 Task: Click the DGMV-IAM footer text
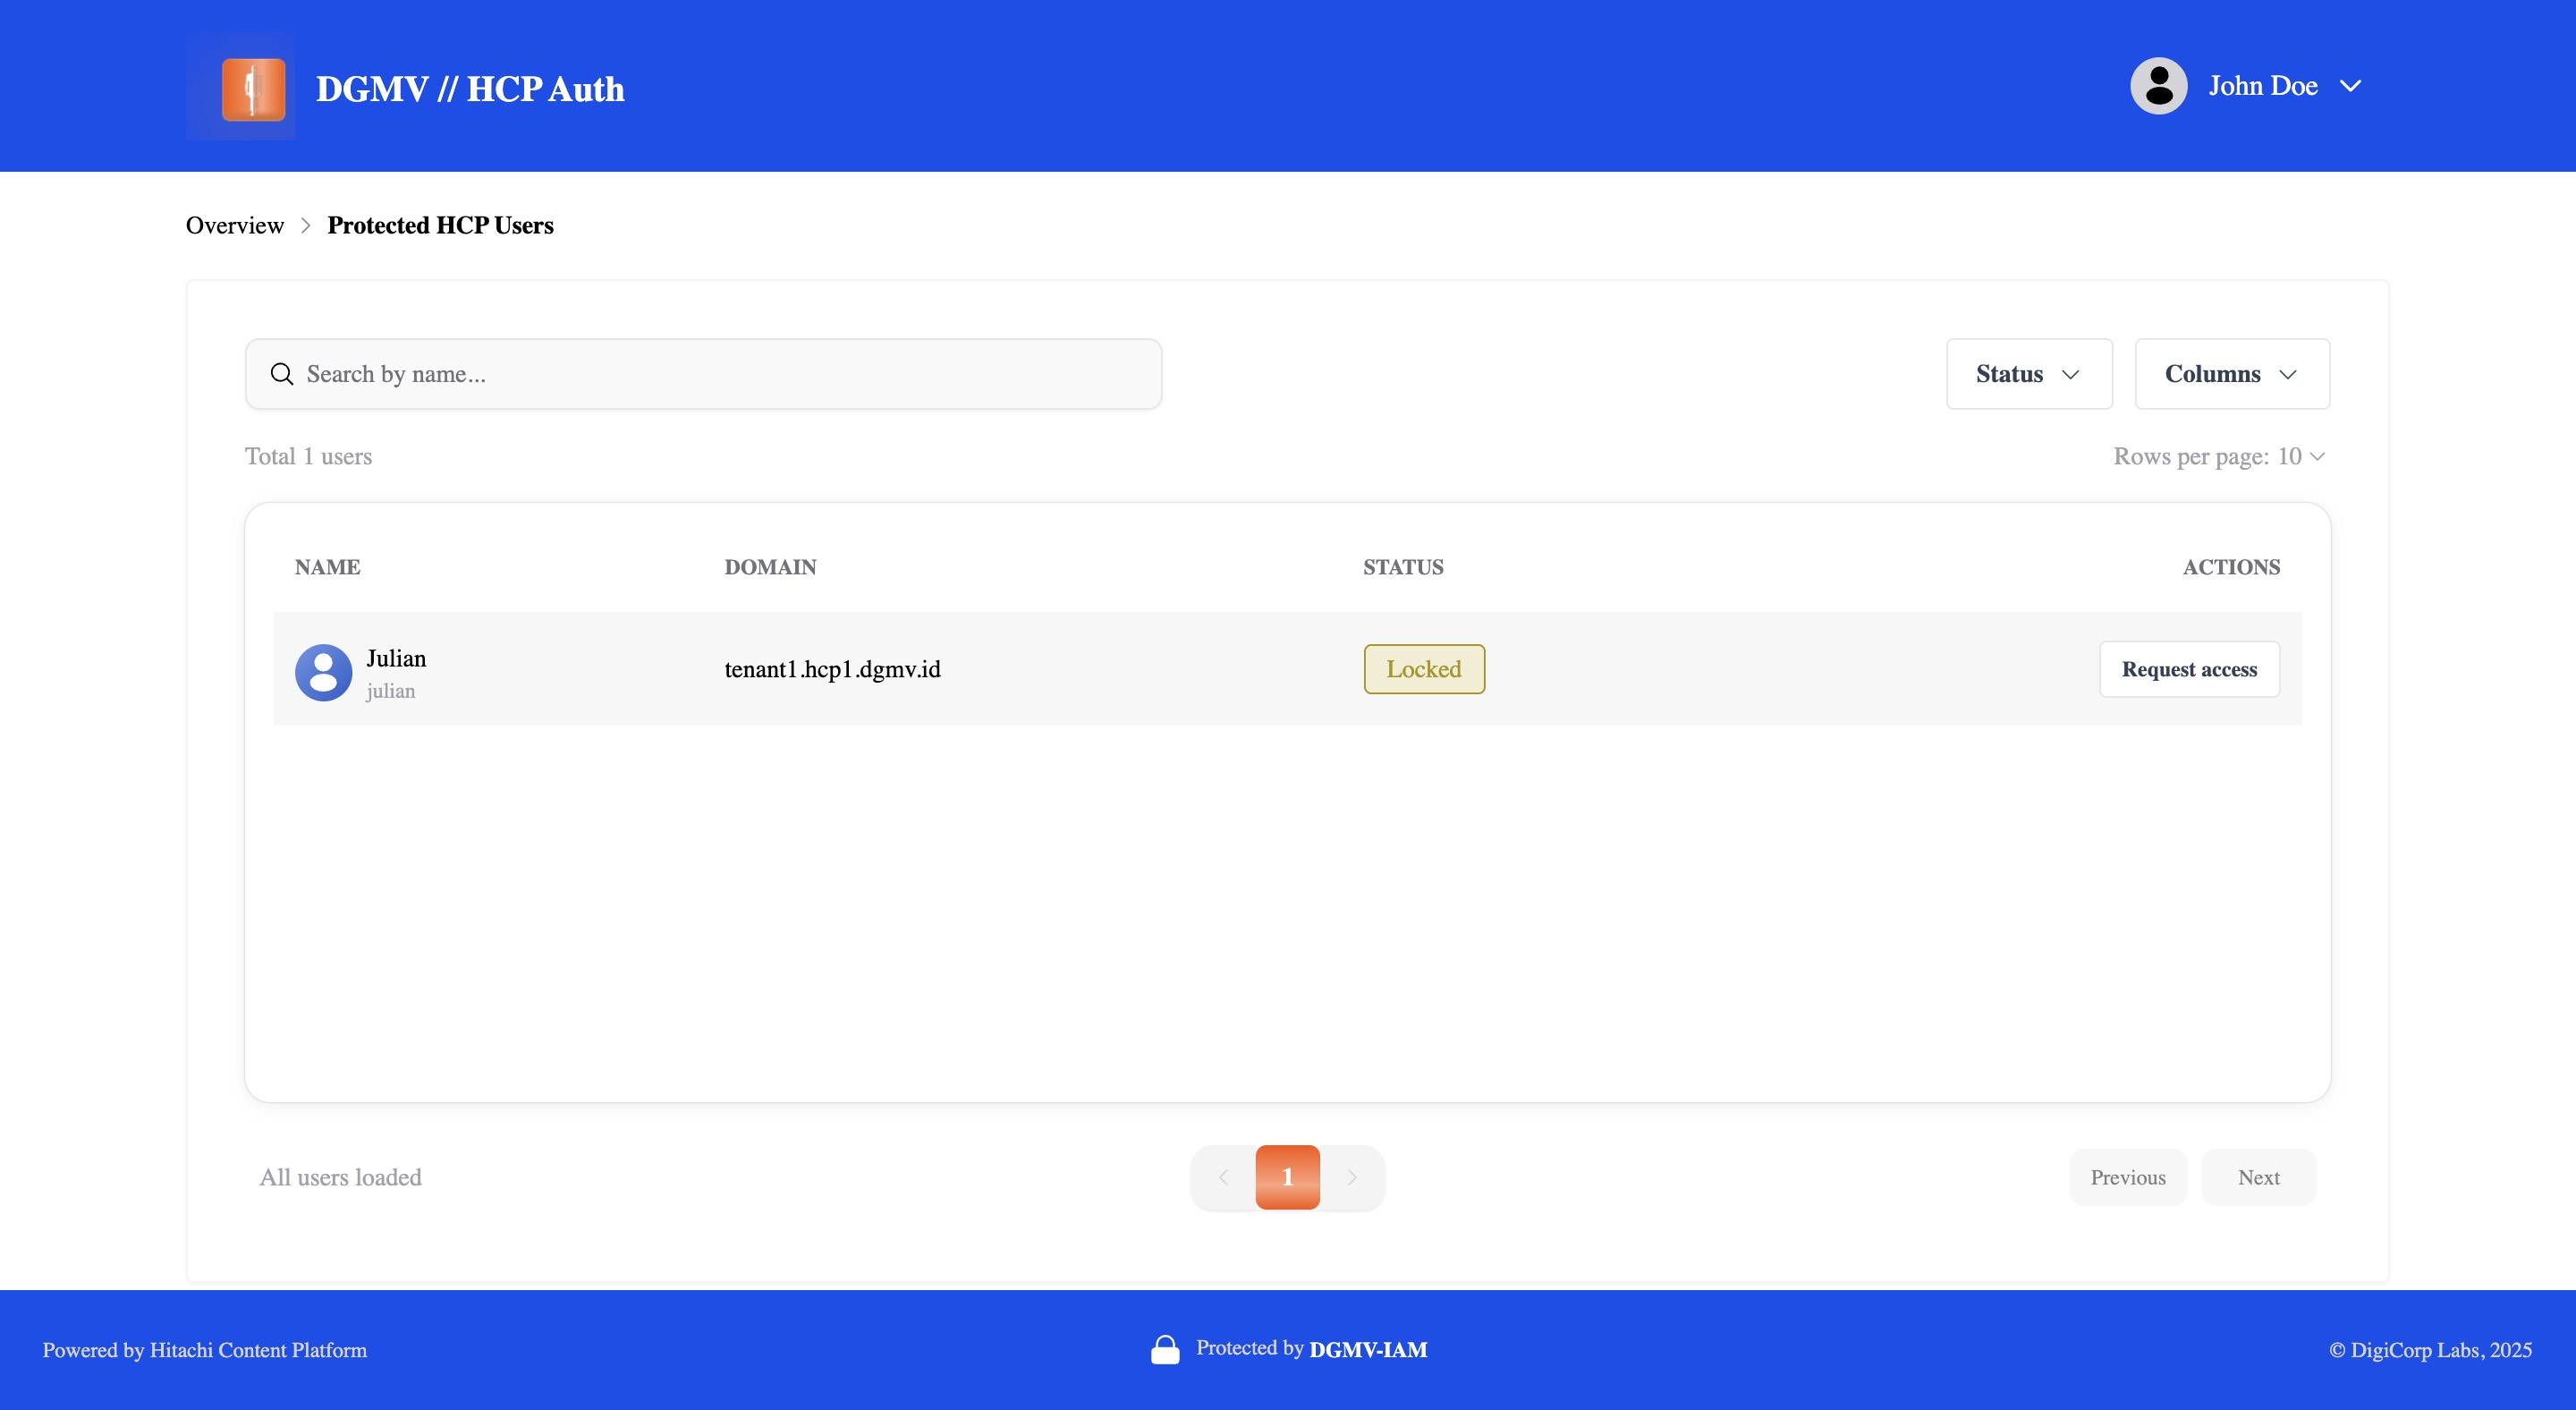(x=1368, y=1349)
